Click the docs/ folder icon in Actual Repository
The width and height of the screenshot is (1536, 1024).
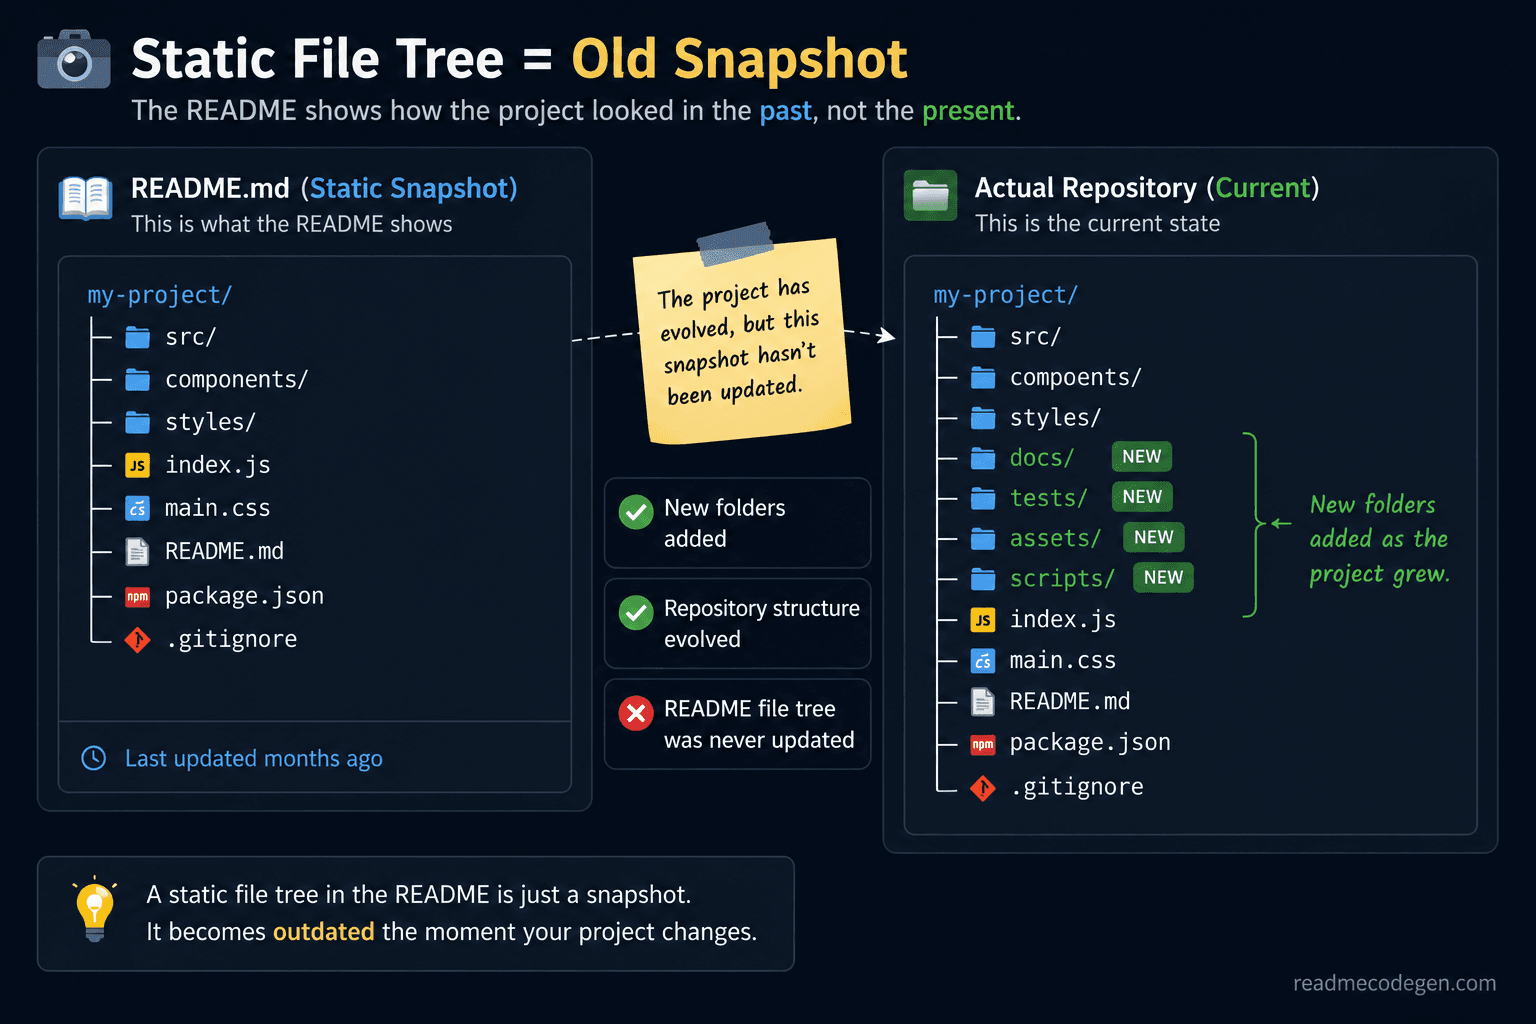(983, 458)
